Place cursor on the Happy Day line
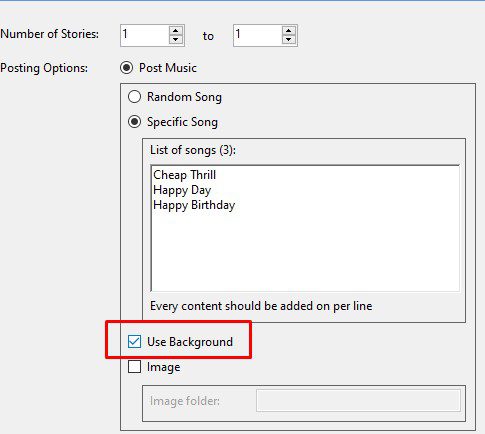Screen dimensions: 485x434 182,190
